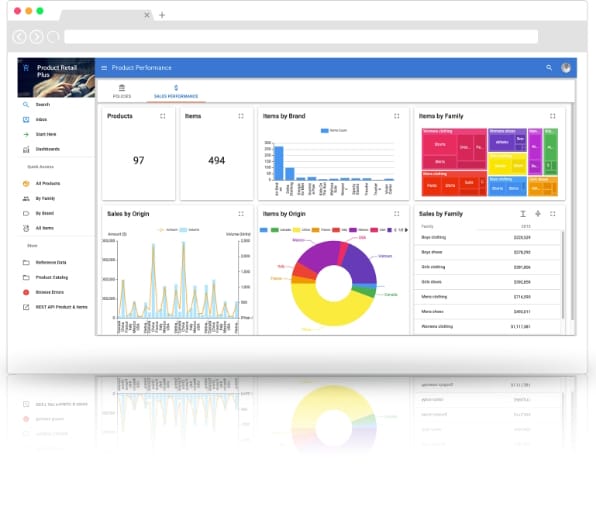Click the browser back button
The height and width of the screenshot is (513, 596).
coord(20,37)
